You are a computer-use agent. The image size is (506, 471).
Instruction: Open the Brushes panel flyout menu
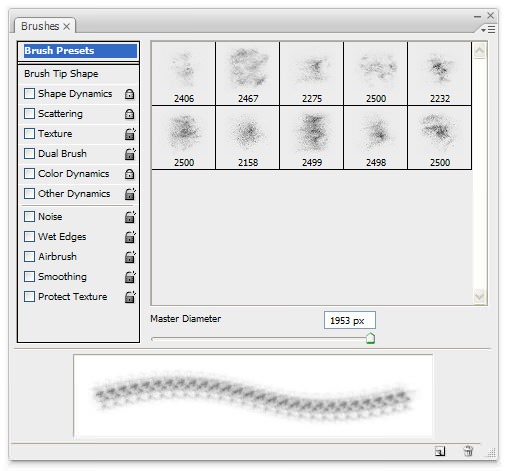click(x=488, y=30)
